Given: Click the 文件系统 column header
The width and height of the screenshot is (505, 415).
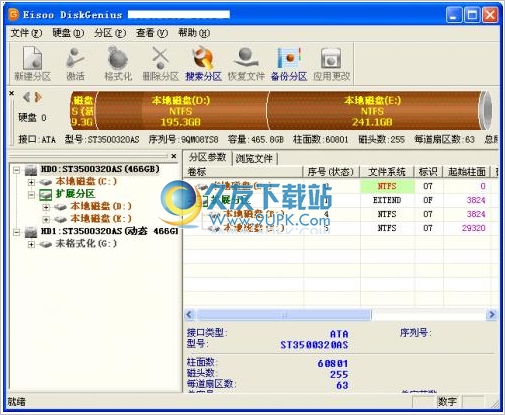Looking at the screenshot, I should (387, 172).
